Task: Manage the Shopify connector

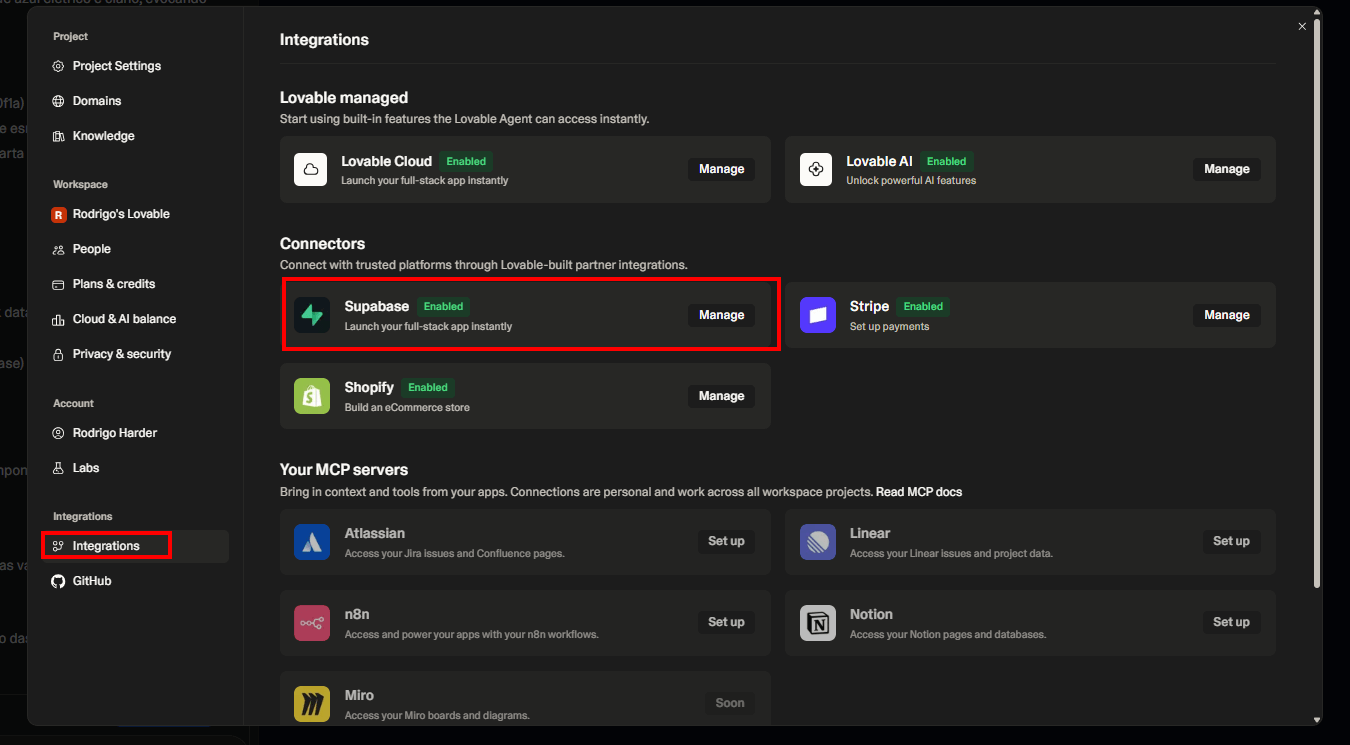Action: [x=721, y=396]
